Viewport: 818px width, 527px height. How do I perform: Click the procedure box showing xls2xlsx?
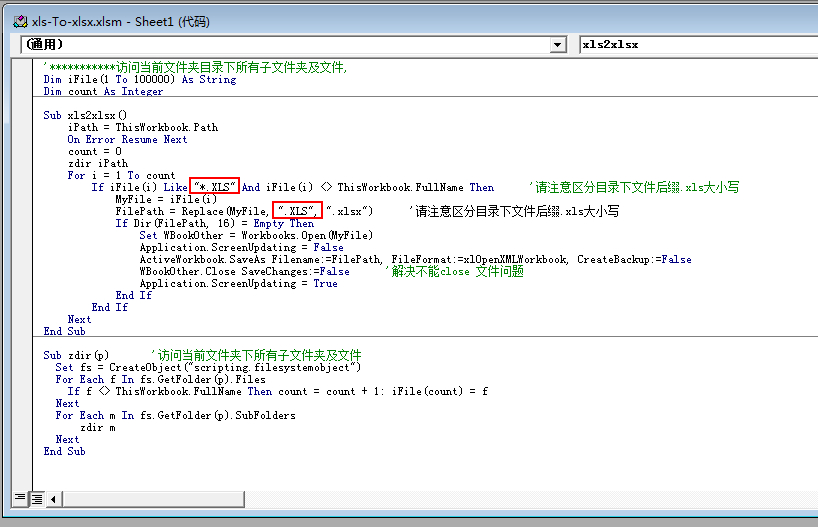(x=698, y=44)
